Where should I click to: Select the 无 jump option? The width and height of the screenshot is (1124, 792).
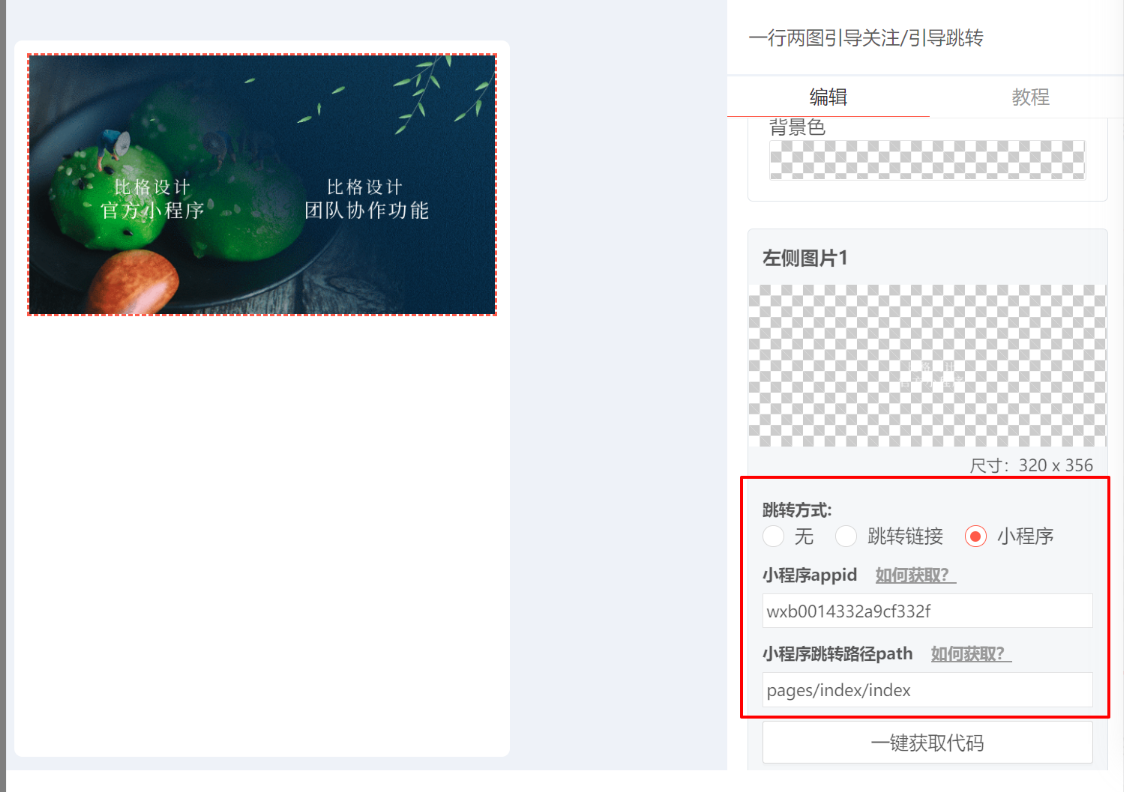pos(773,536)
